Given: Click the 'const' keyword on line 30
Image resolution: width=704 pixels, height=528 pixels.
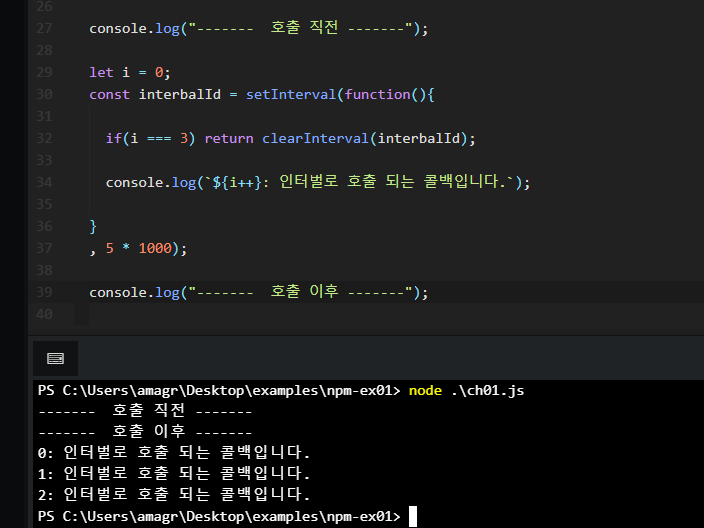Looking at the screenshot, I should [110, 94].
